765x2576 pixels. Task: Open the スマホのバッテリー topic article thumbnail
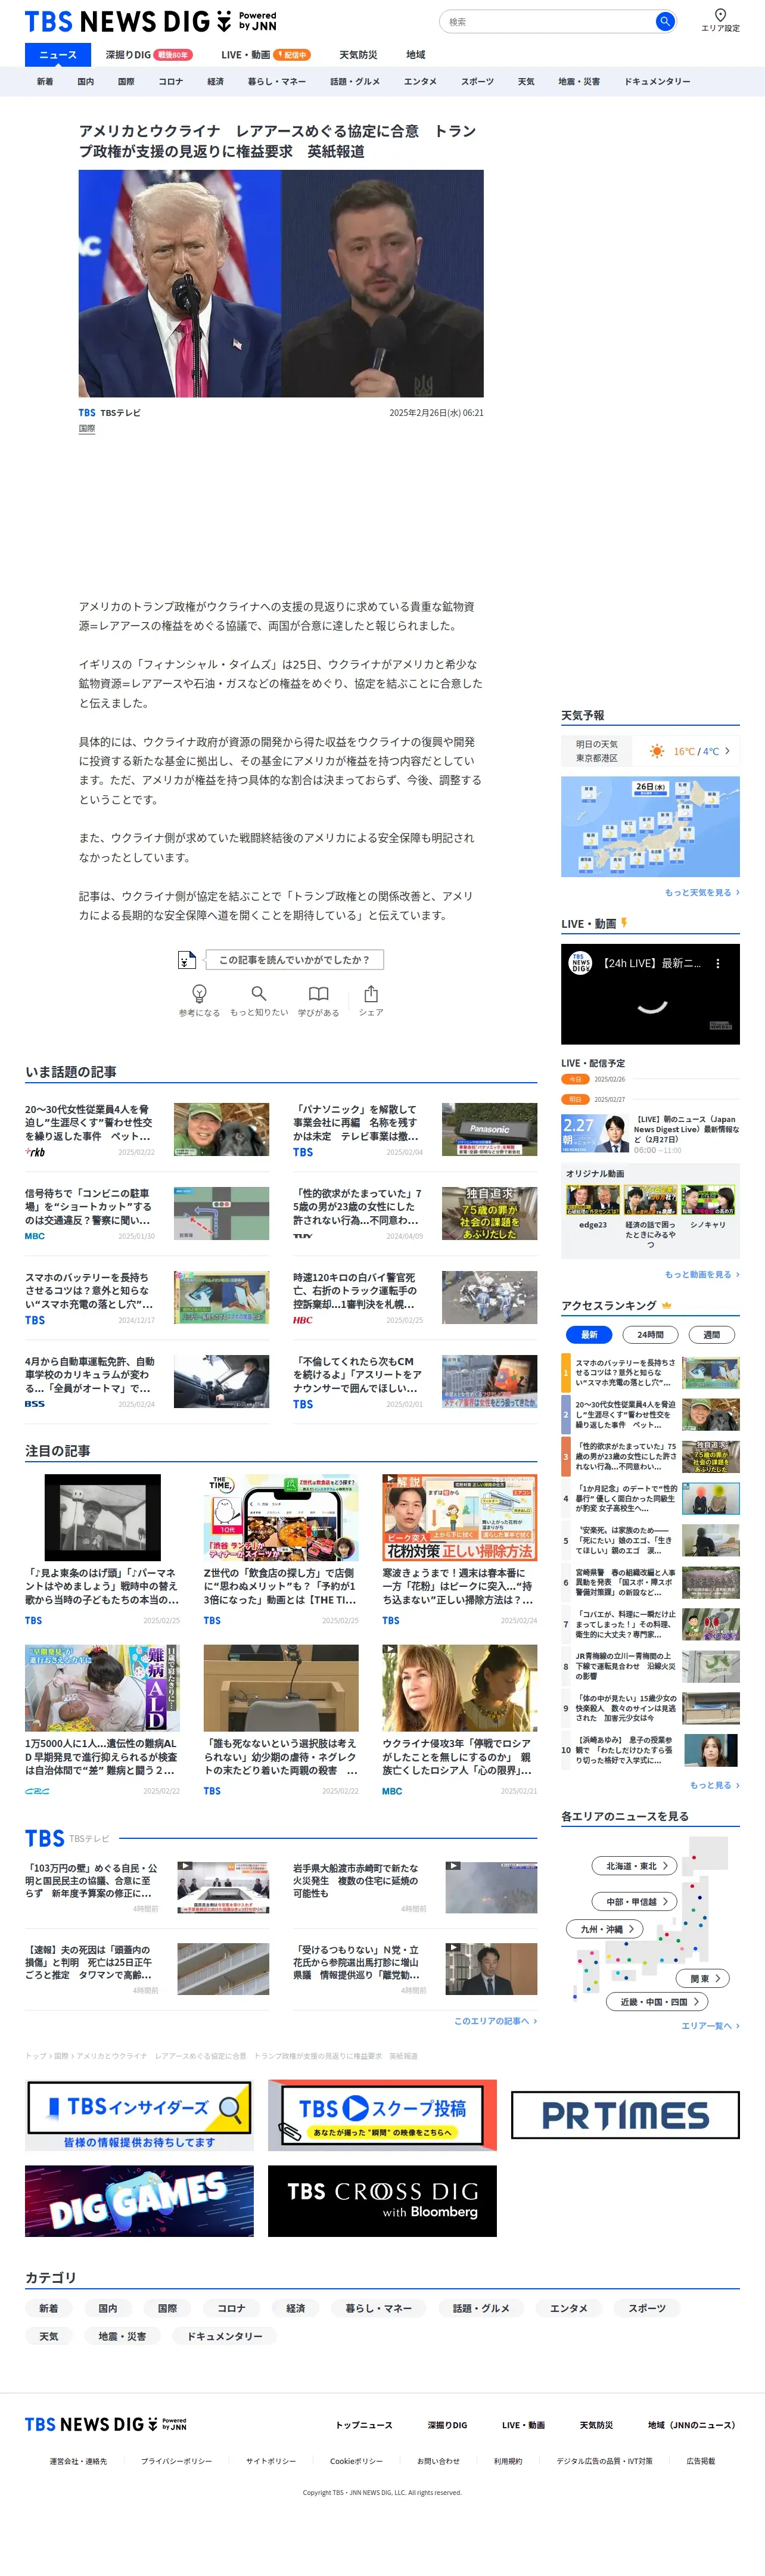221,1297
